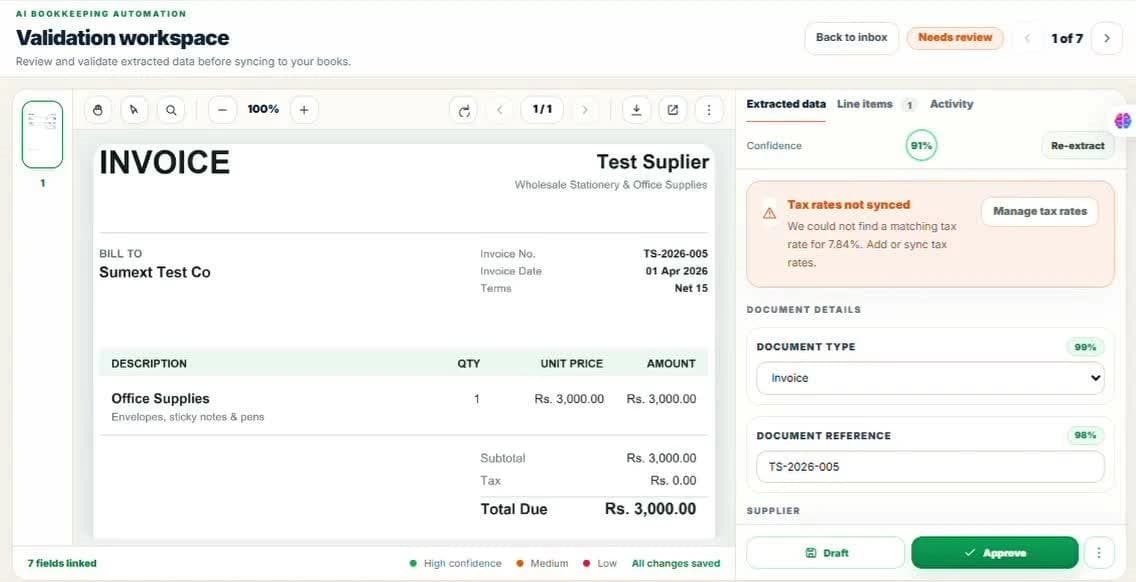Open more actions beside Approve

tap(1099, 553)
